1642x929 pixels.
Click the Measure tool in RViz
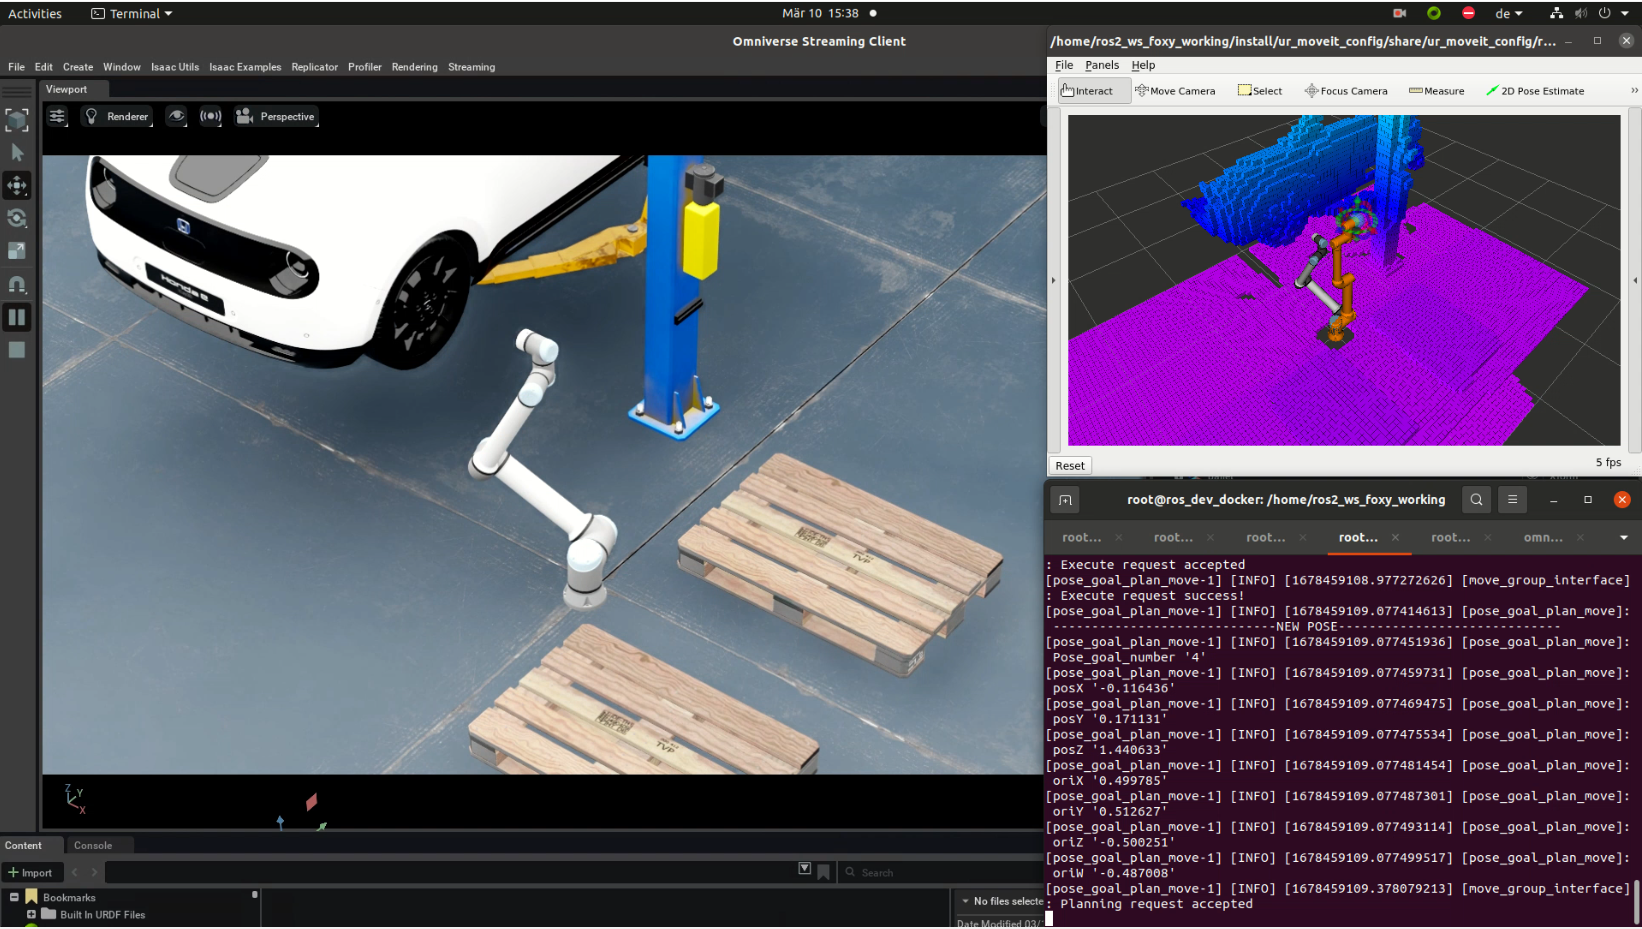click(x=1436, y=91)
